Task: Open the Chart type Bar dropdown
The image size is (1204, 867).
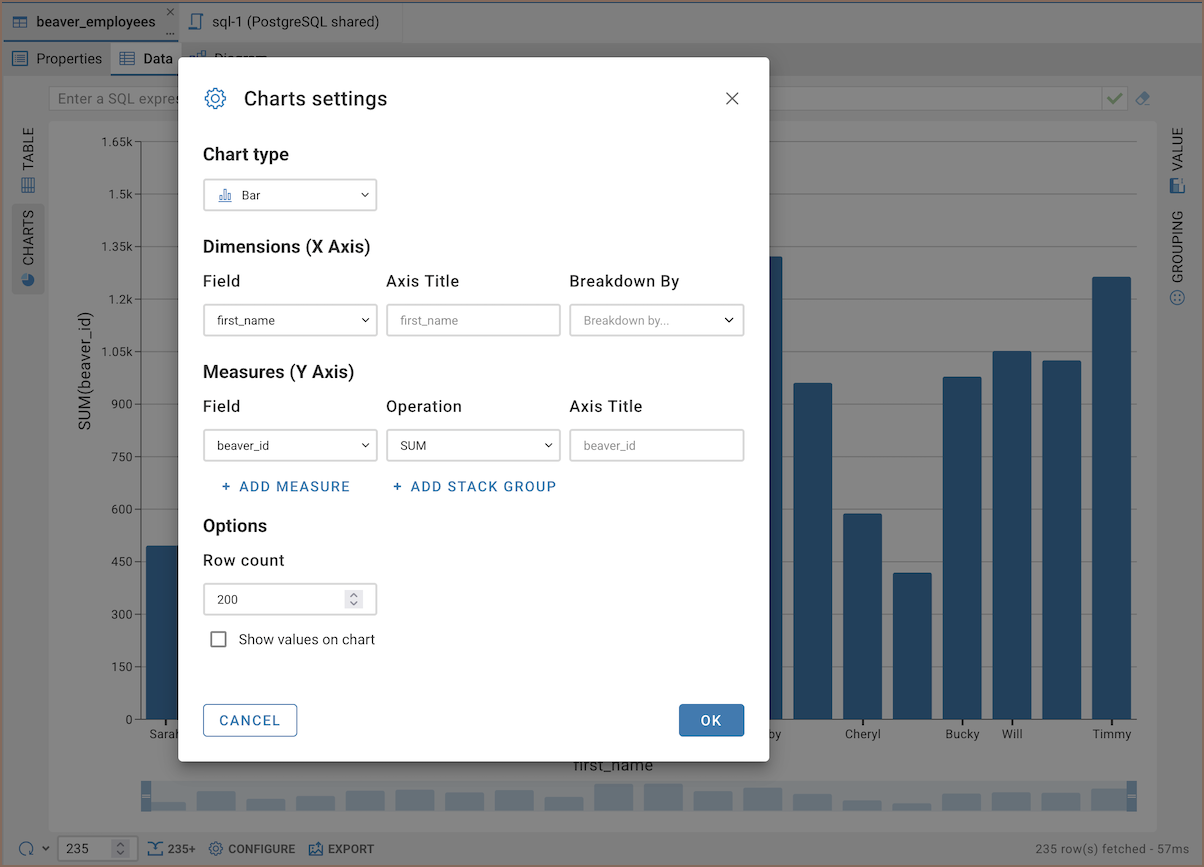Action: coord(290,195)
